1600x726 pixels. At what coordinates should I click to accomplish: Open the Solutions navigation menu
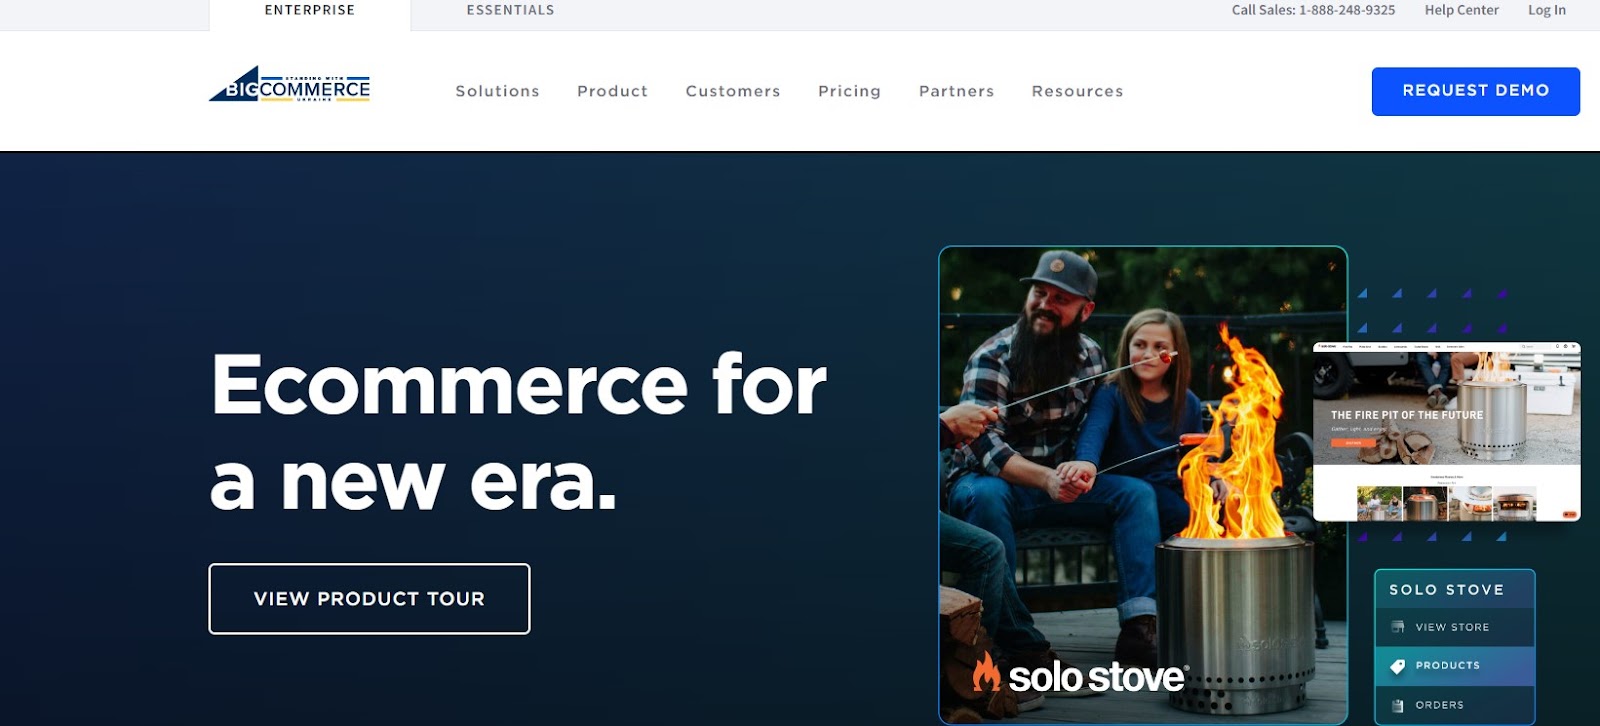click(x=497, y=91)
